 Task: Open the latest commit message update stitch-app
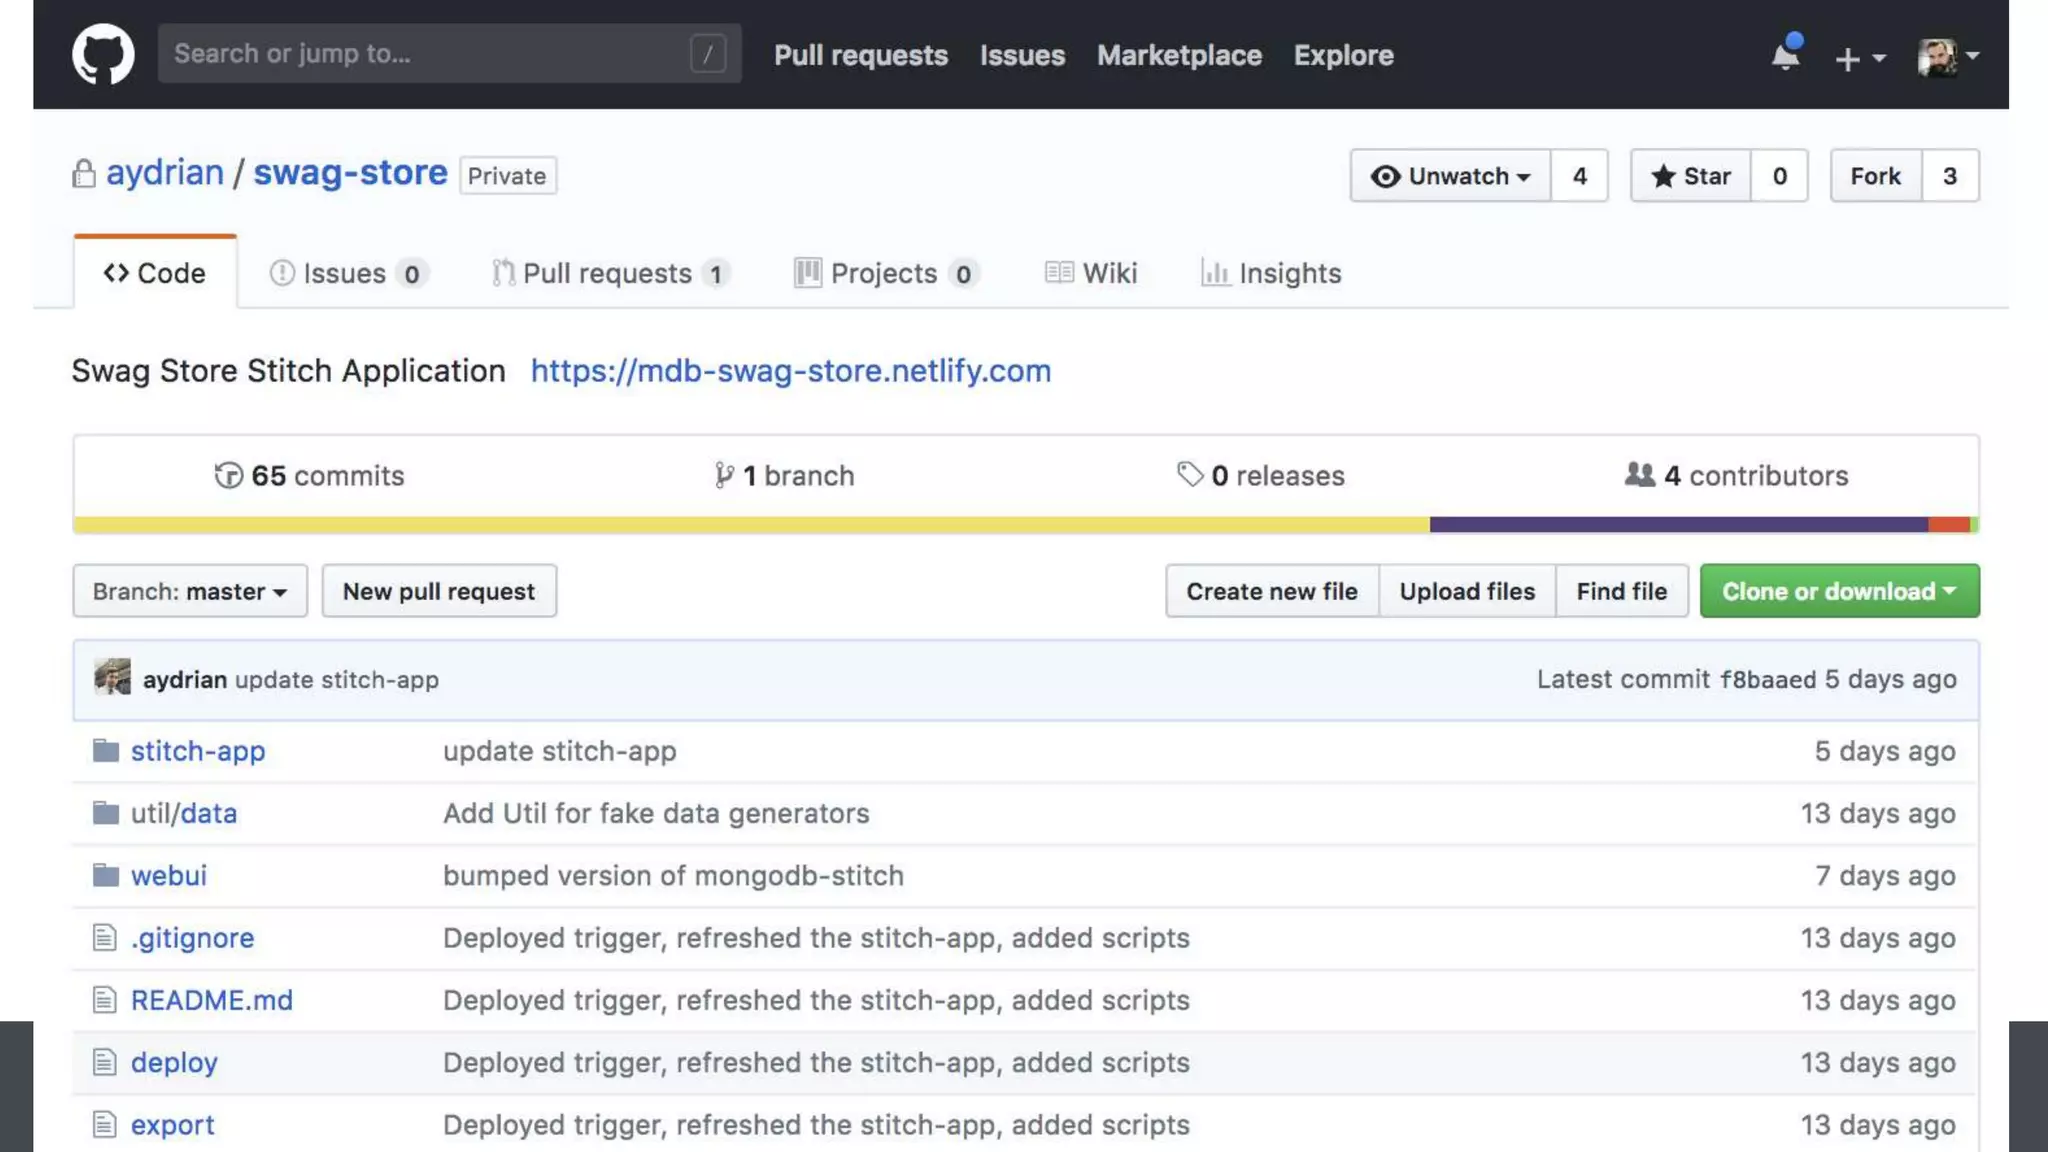click(337, 680)
